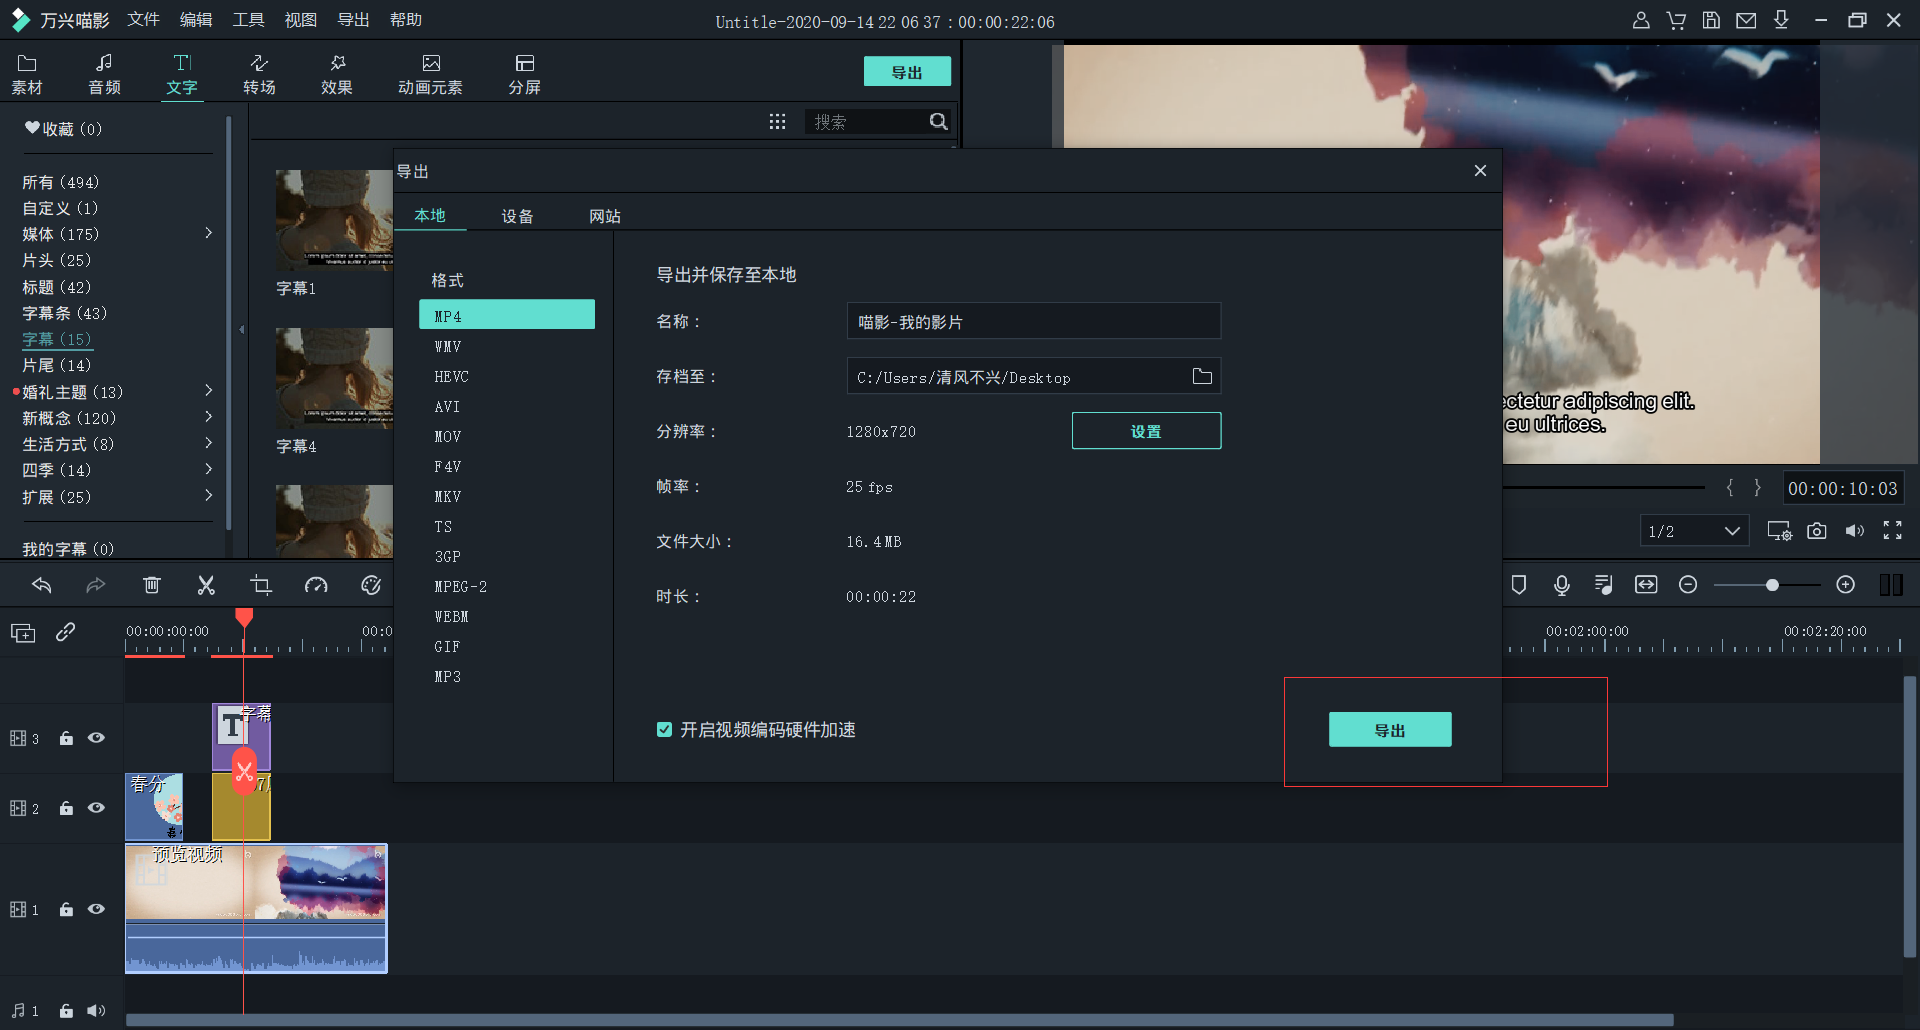Screen dimensions: 1920x1030
Task: Lock video track 1
Action: (x=66, y=909)
